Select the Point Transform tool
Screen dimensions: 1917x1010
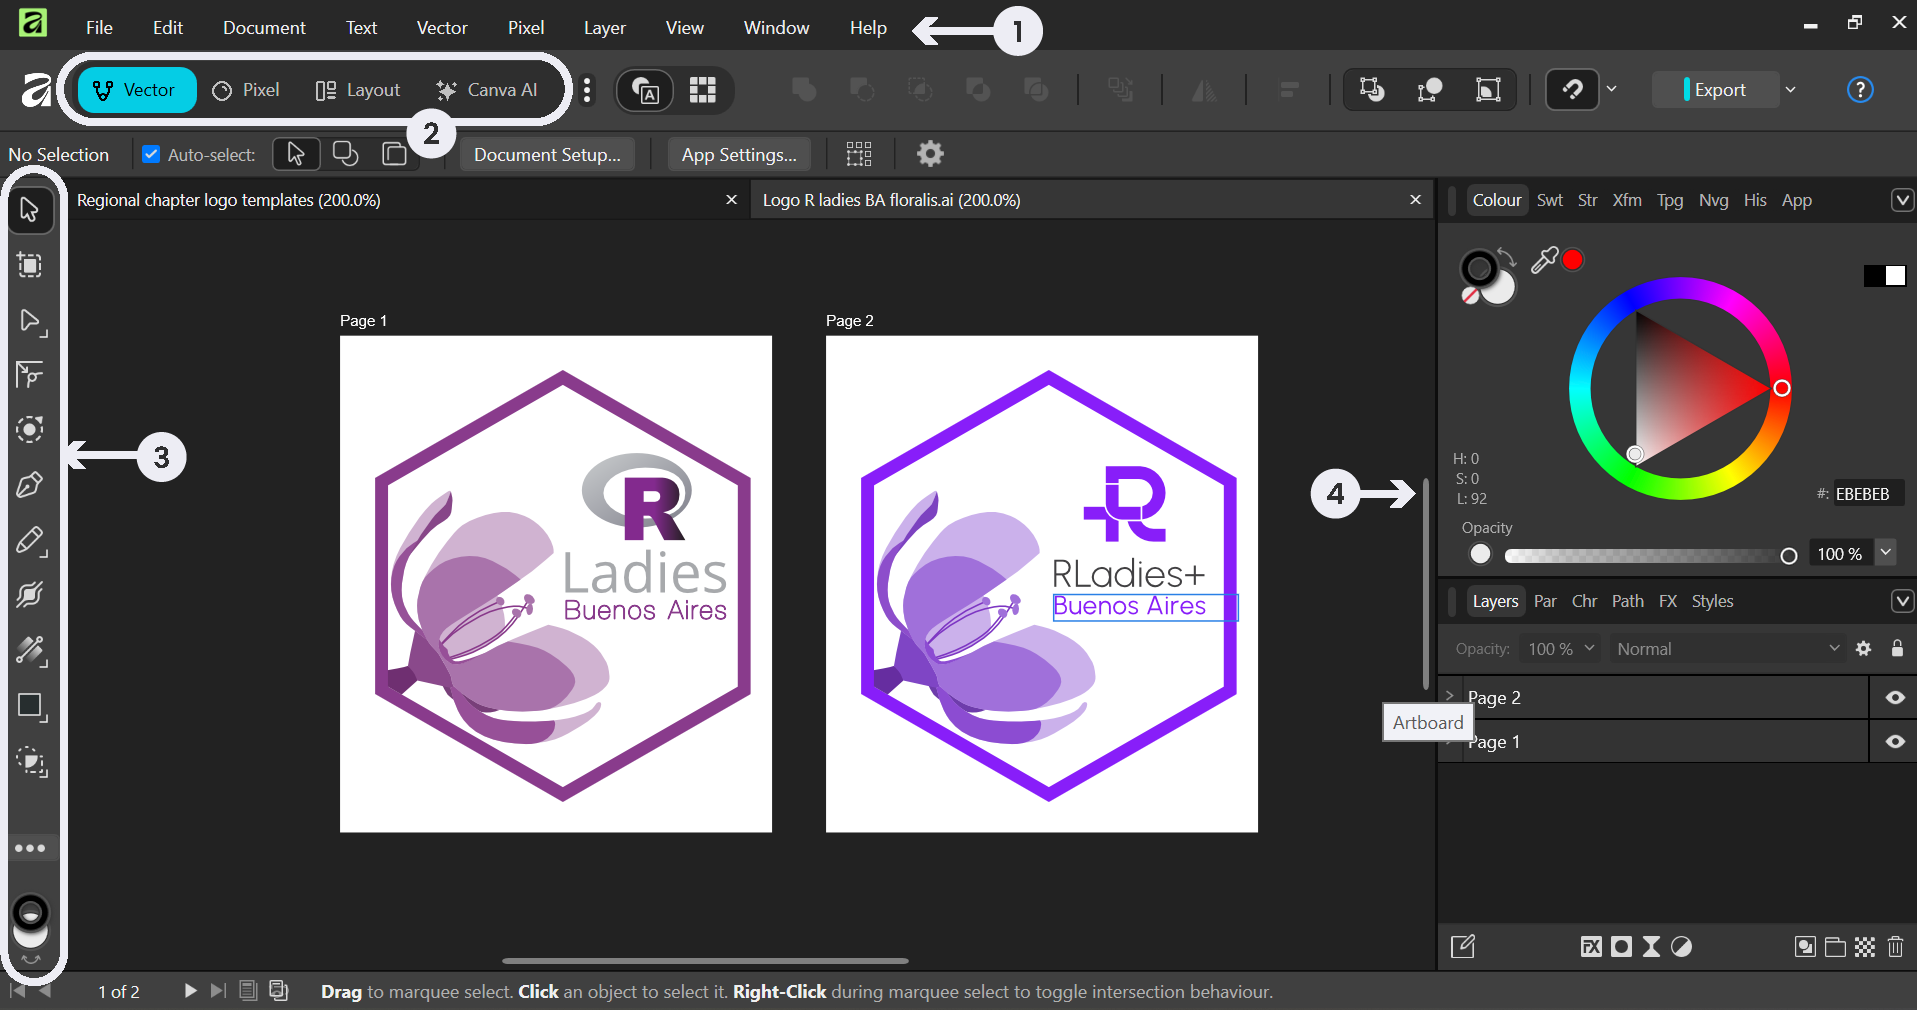tap(30, 375)
